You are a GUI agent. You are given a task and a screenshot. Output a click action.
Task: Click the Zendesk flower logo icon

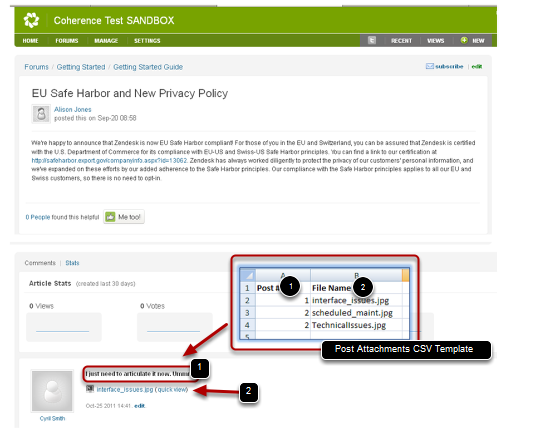(31, 20)
